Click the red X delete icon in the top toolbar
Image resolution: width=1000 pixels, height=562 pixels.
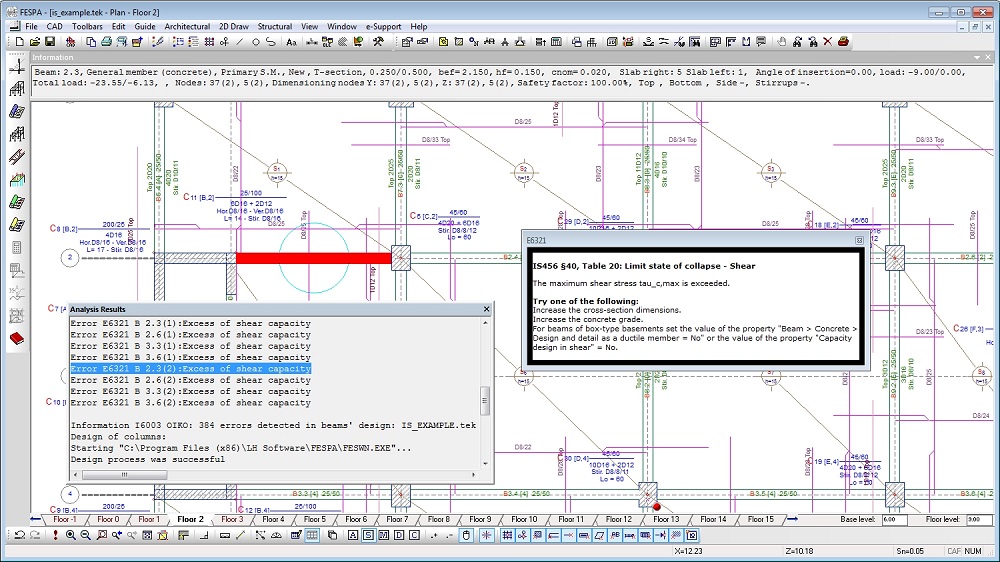click(x=827, y=42)
